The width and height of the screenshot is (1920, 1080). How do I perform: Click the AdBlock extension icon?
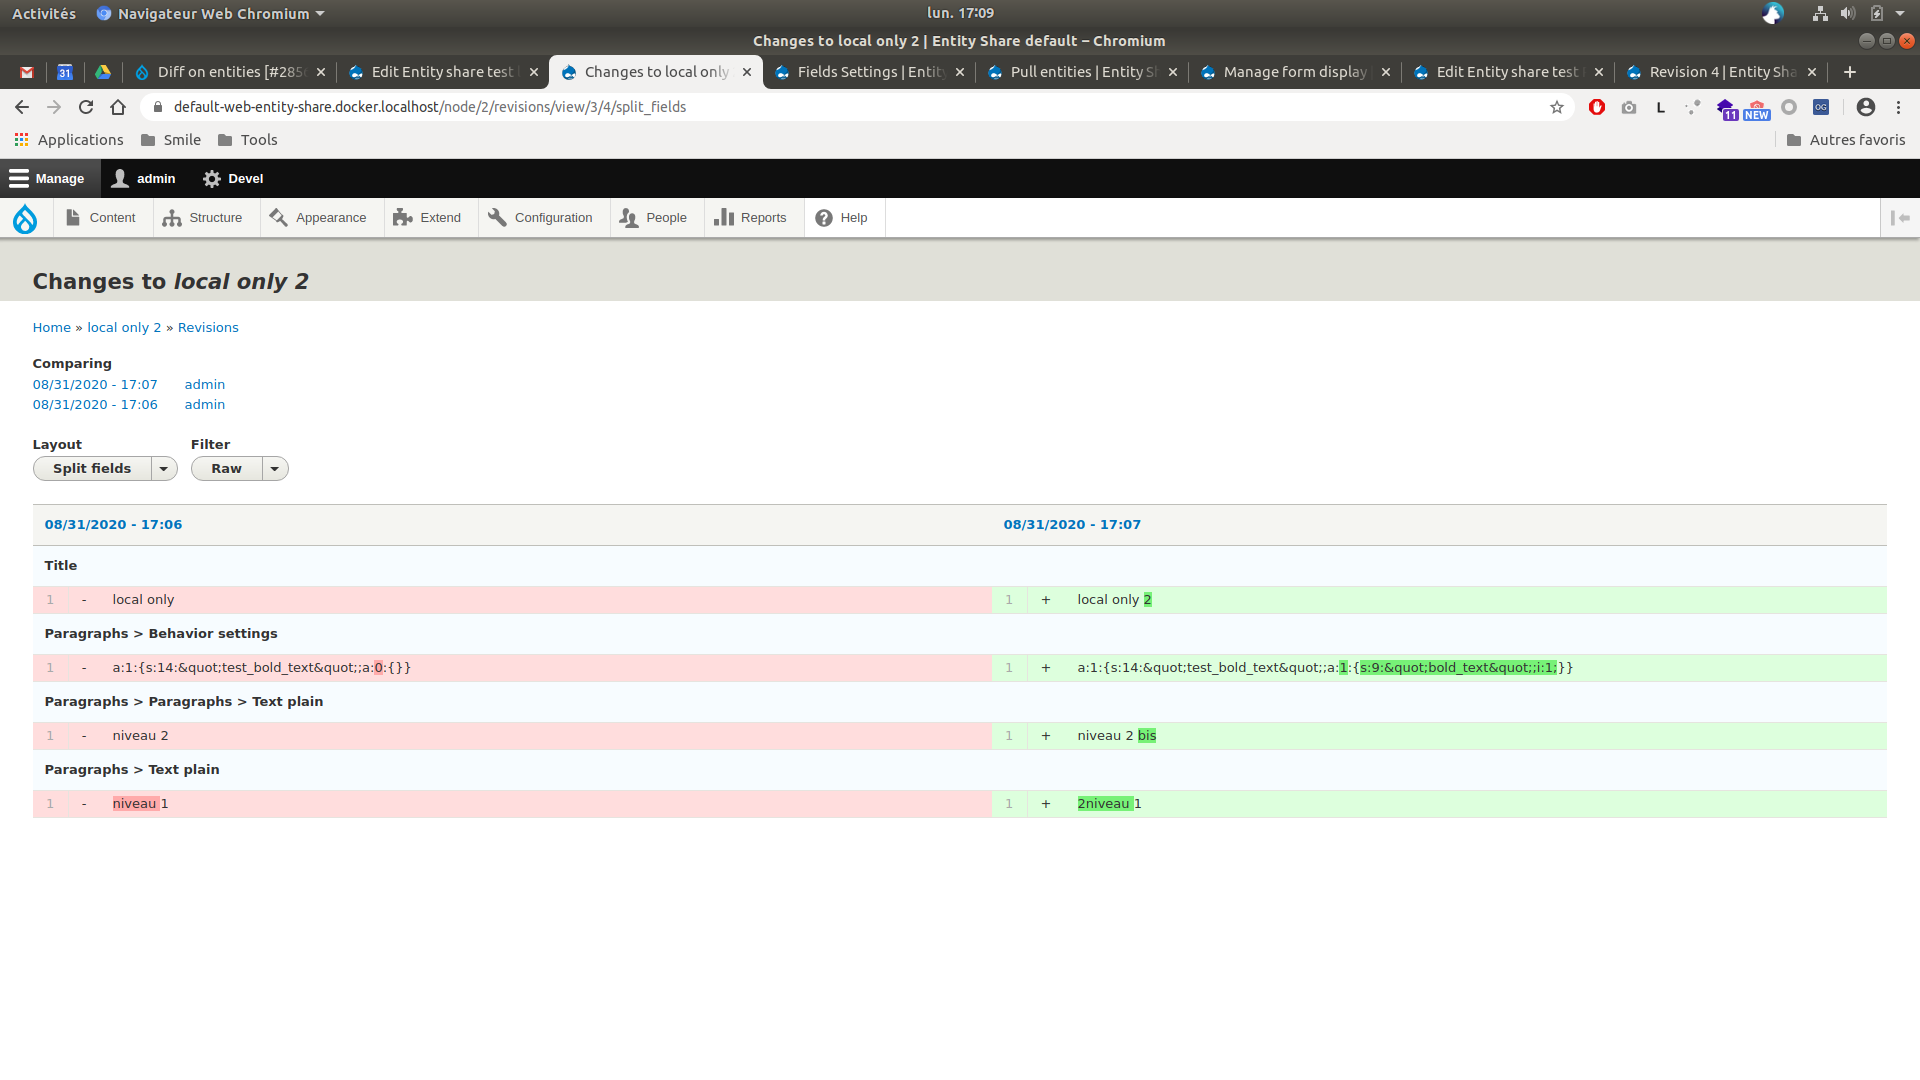(x=1597, y=107)
